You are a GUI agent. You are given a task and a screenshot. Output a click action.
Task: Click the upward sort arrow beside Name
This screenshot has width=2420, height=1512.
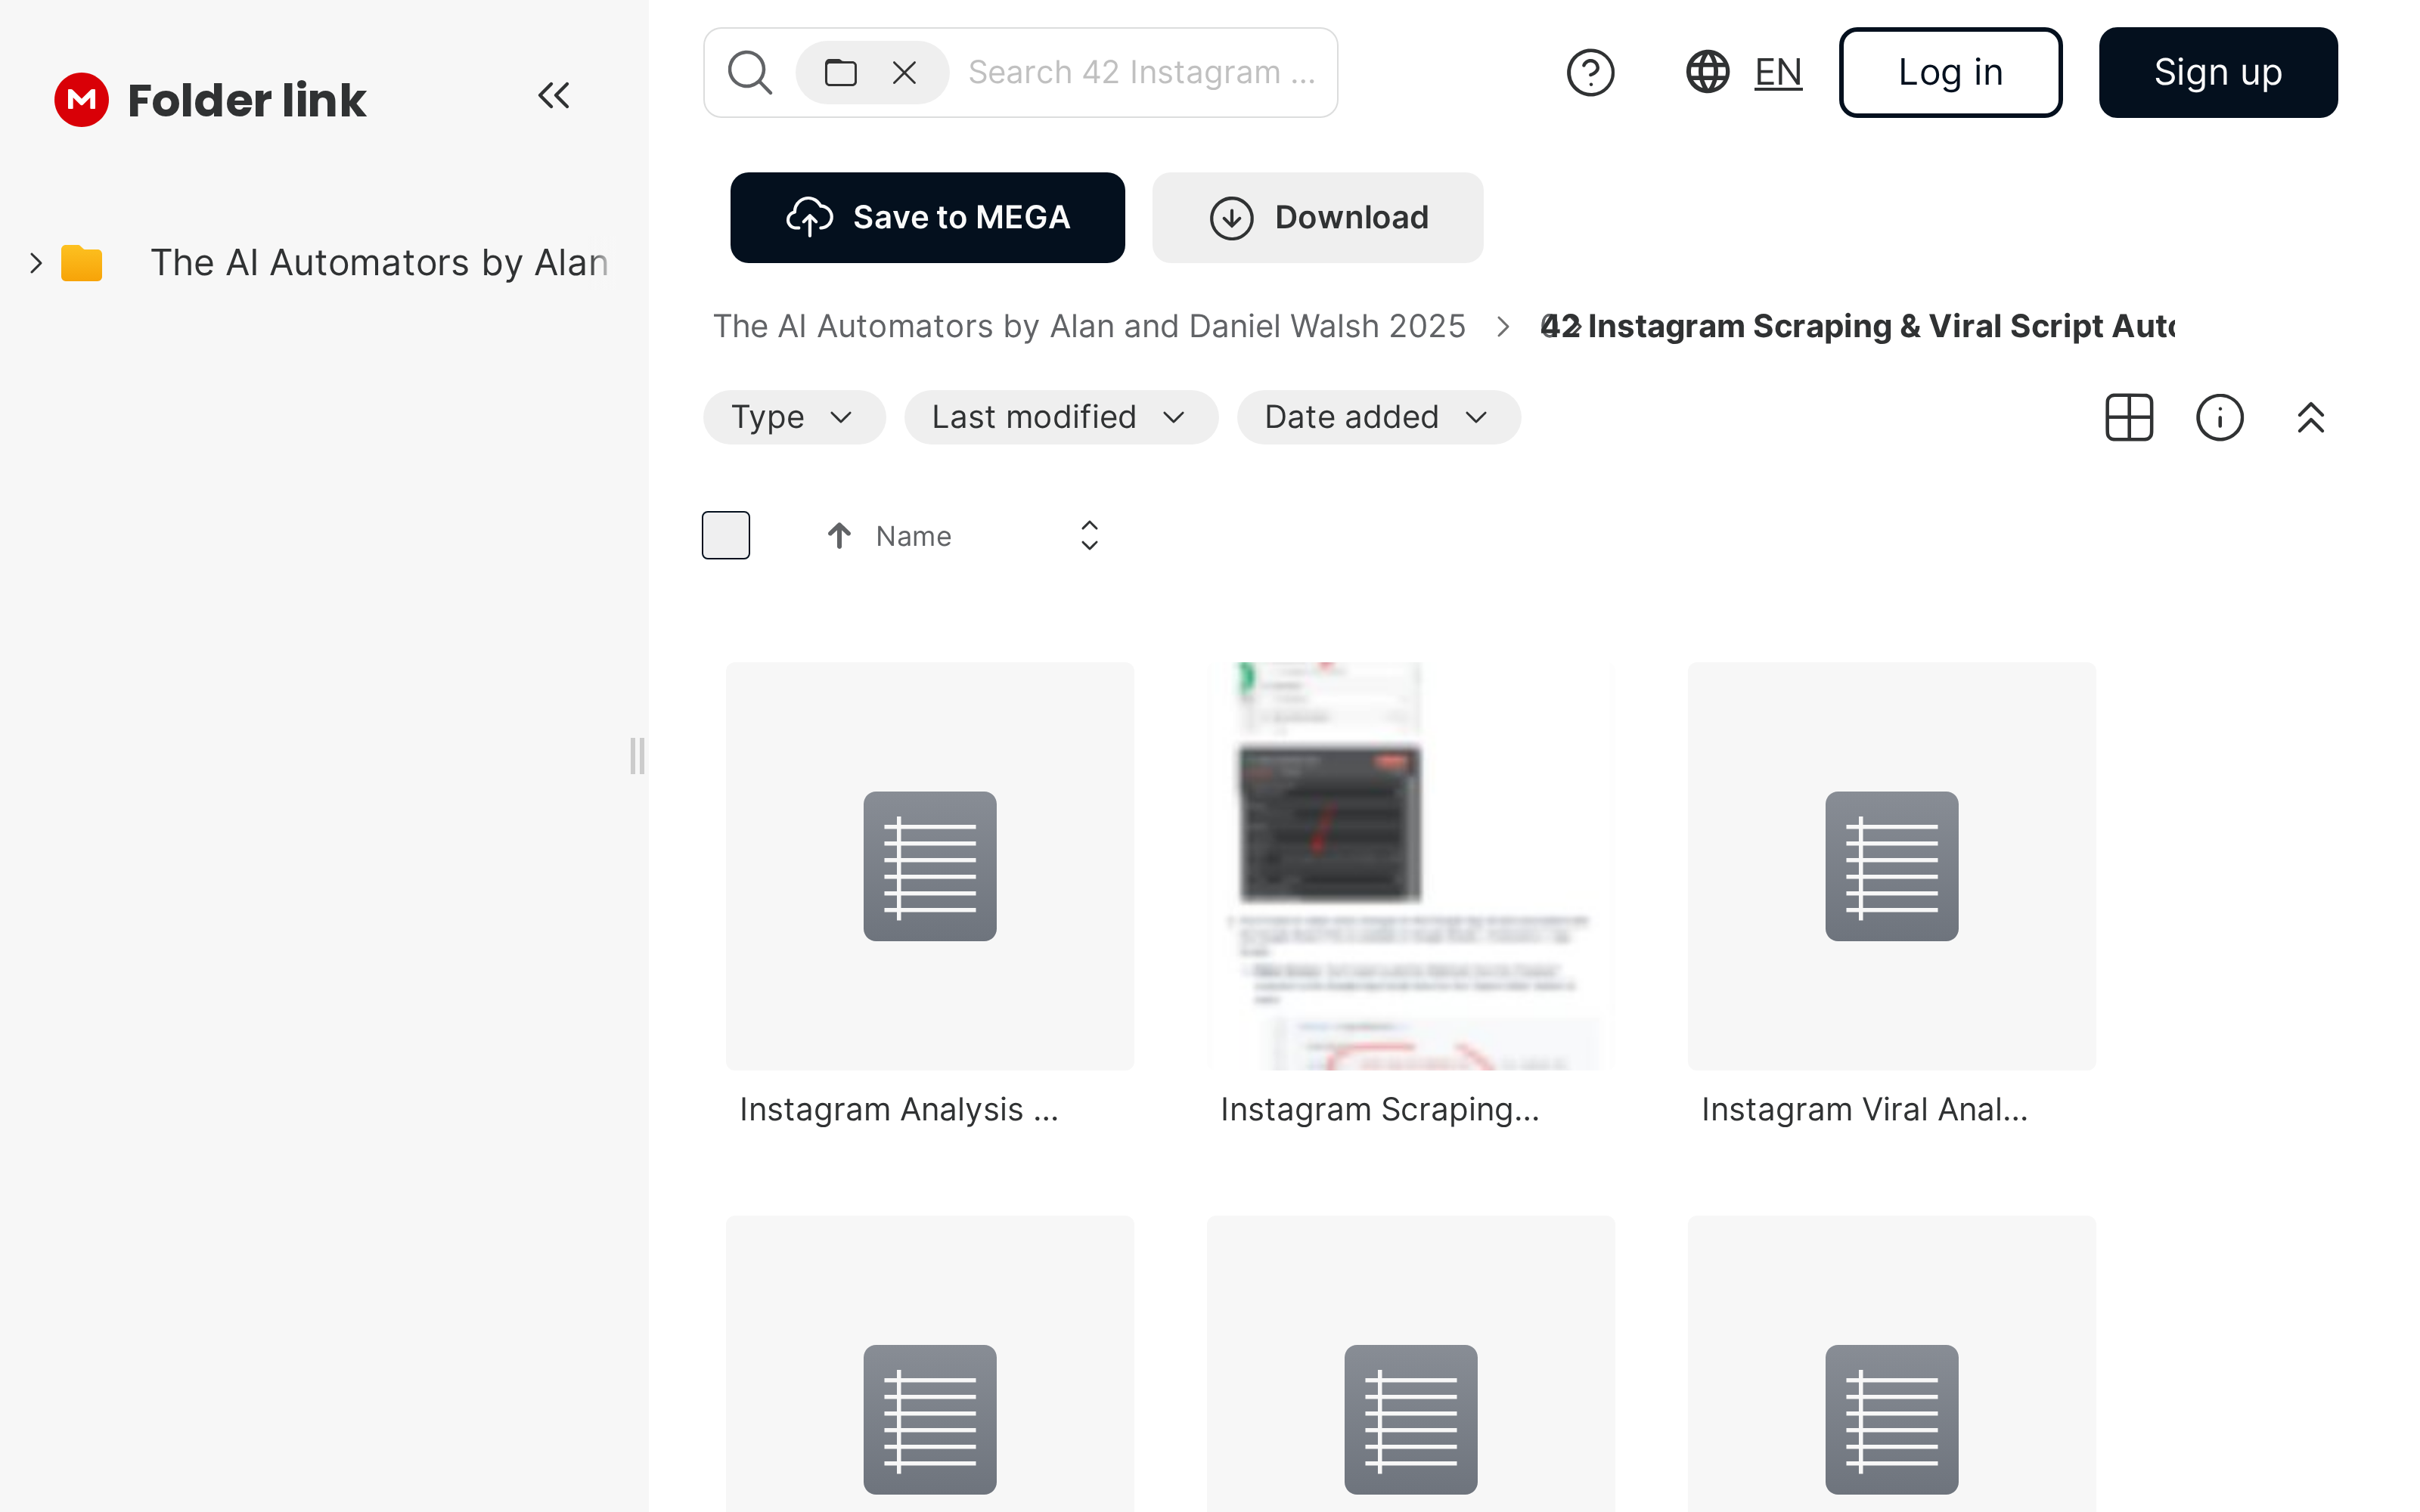click(x=839, y=536)
